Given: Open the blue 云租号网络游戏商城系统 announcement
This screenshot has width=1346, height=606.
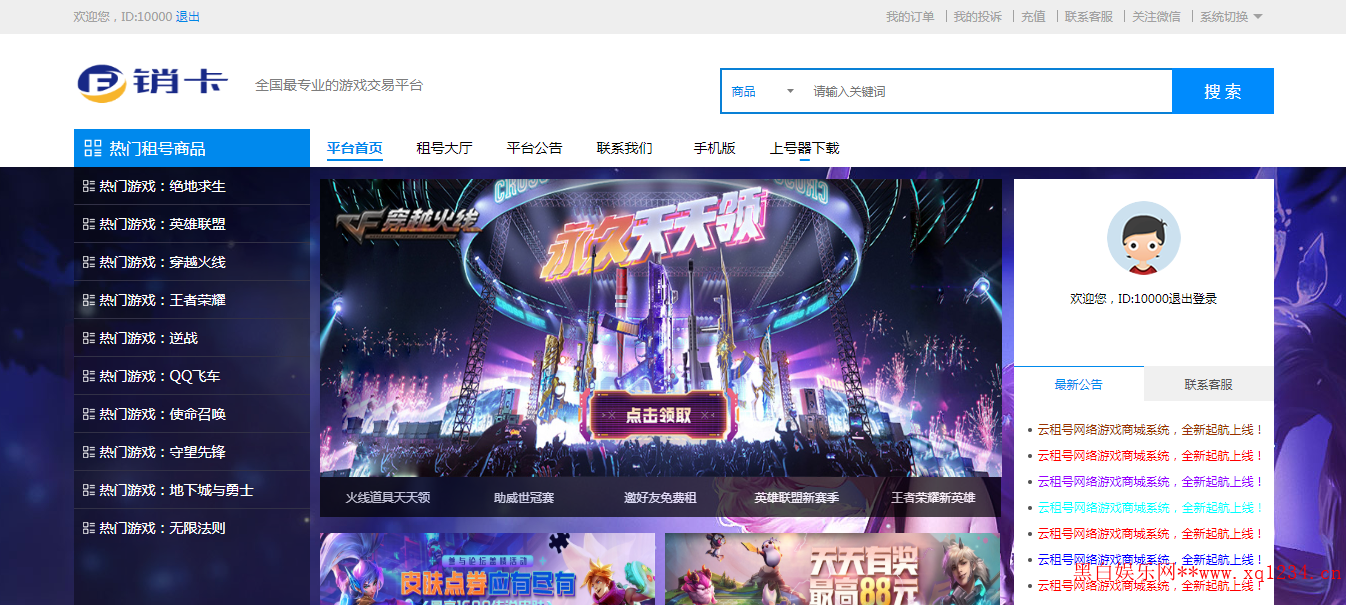Looking at the screenshot, I should coord(1151,560).
